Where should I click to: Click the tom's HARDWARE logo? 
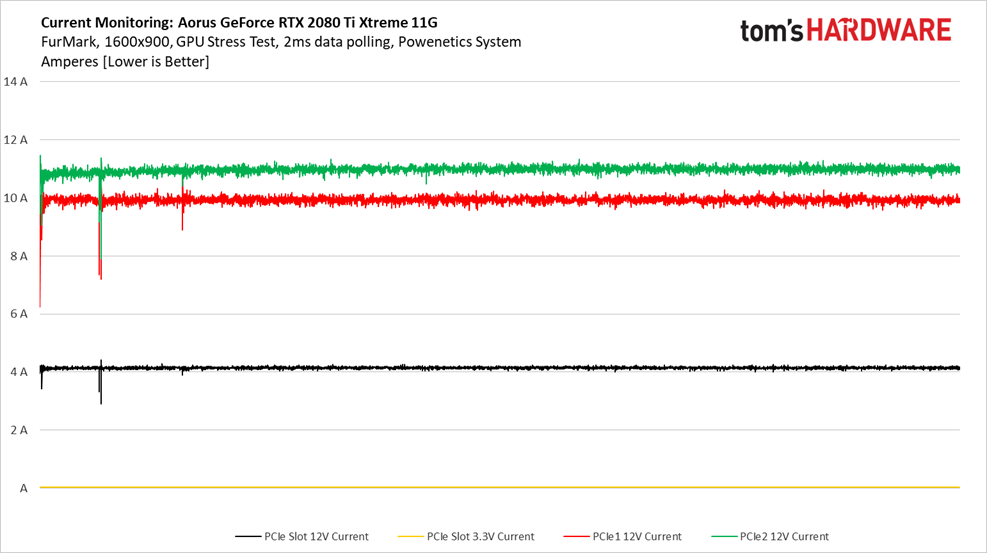tap(845, 30)
